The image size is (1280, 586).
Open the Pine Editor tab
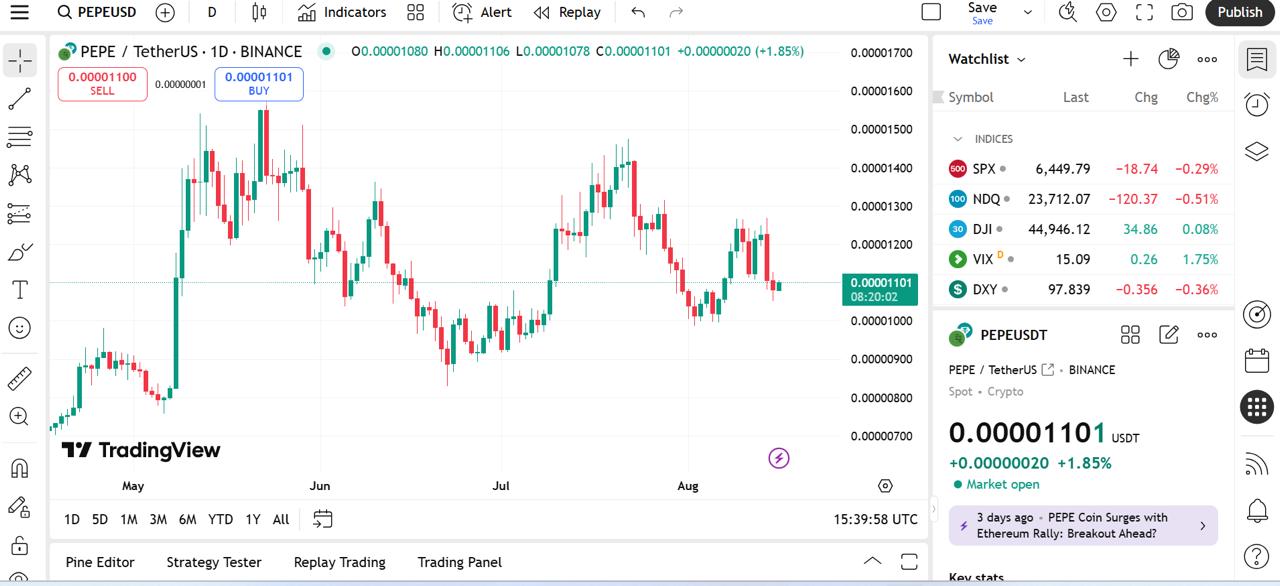click(100, 562)
